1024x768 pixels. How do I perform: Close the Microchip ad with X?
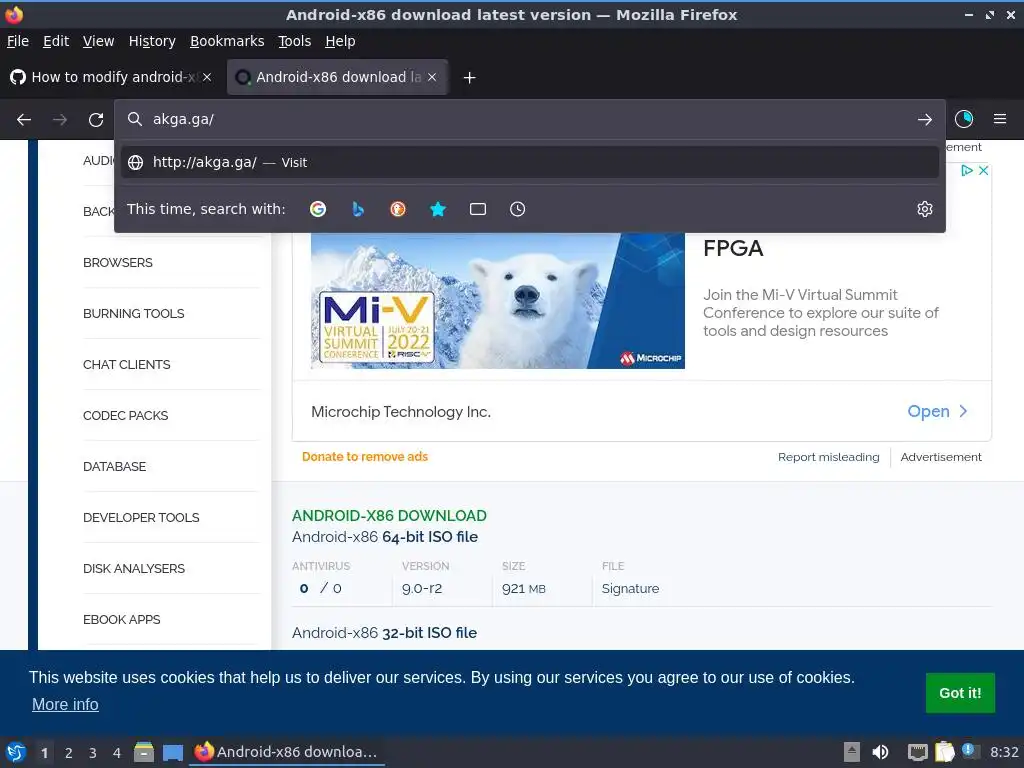coord(984,170)
